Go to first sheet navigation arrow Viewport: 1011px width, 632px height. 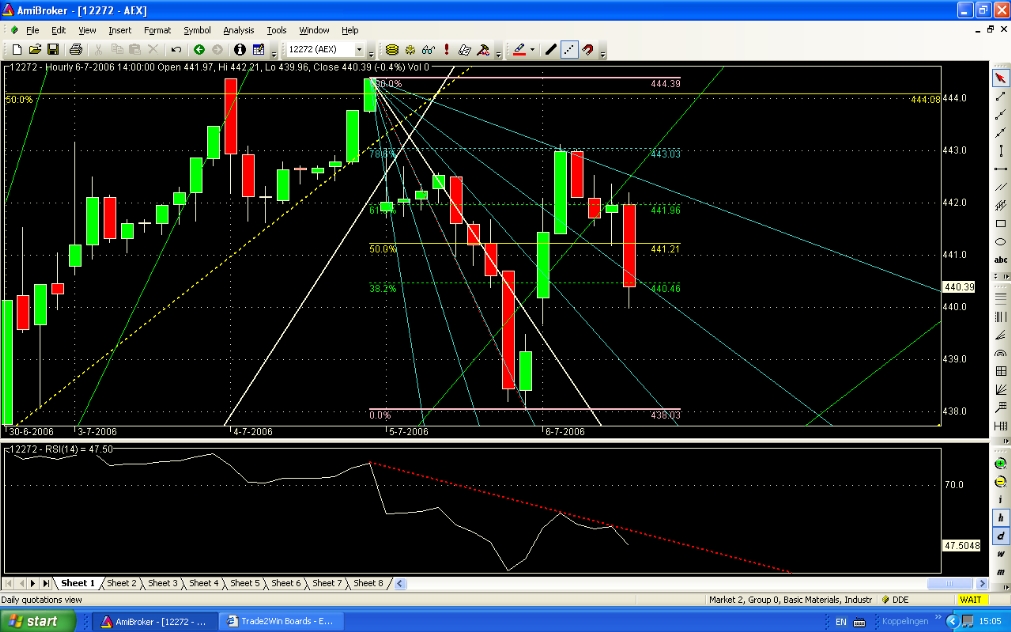[x=8, y=583]
